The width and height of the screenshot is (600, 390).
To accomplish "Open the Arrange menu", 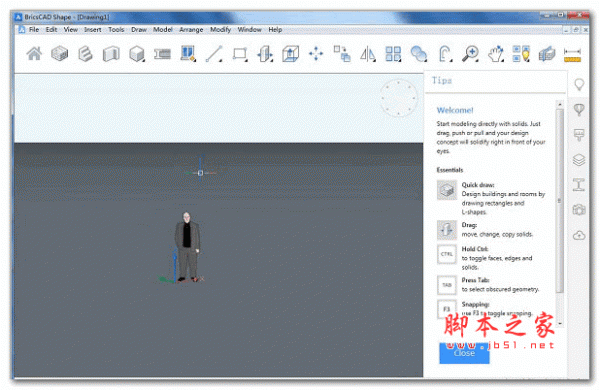I will (191, 29).
